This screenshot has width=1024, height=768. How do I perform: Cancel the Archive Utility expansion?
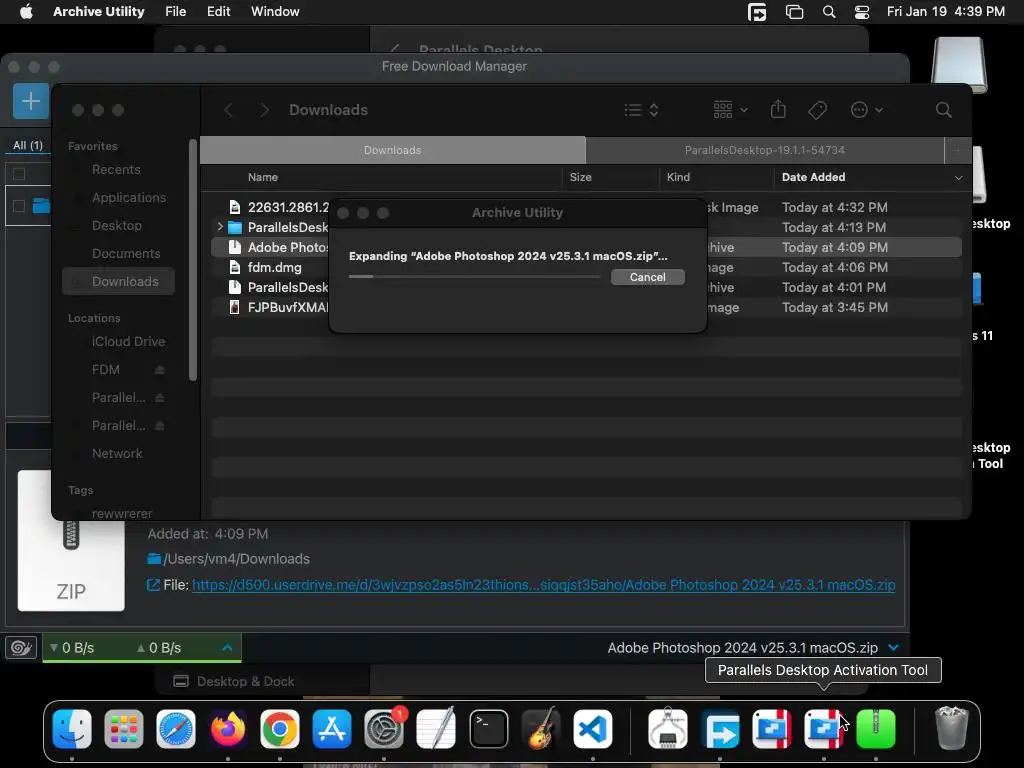coord(647,277)
